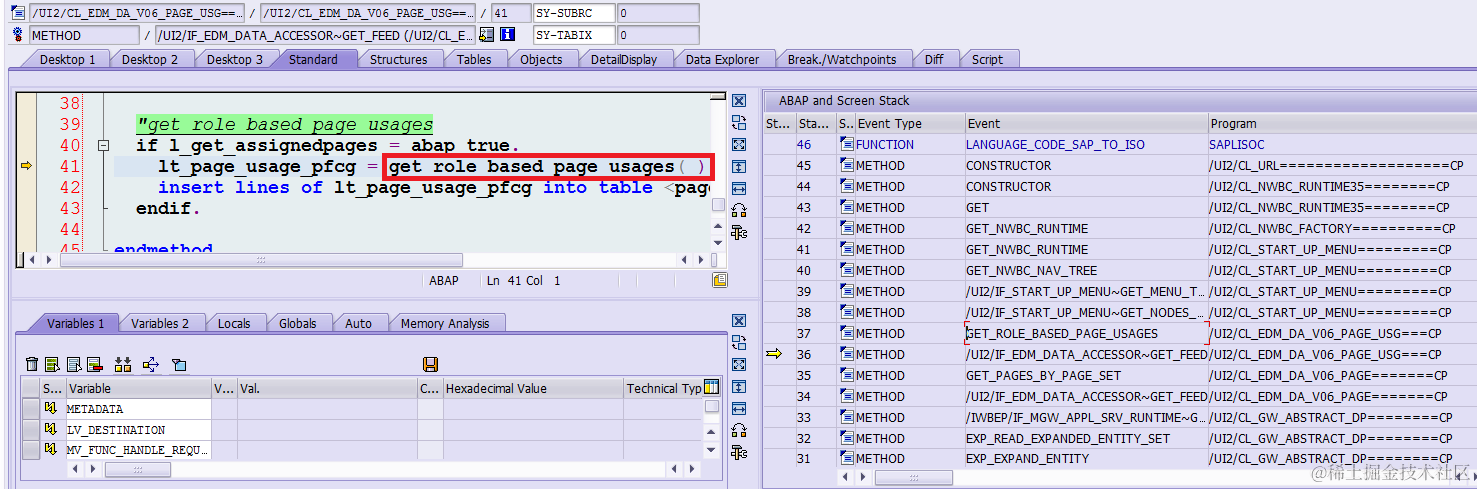
Task: Open the Globals tab
Action: coord(298,324)
